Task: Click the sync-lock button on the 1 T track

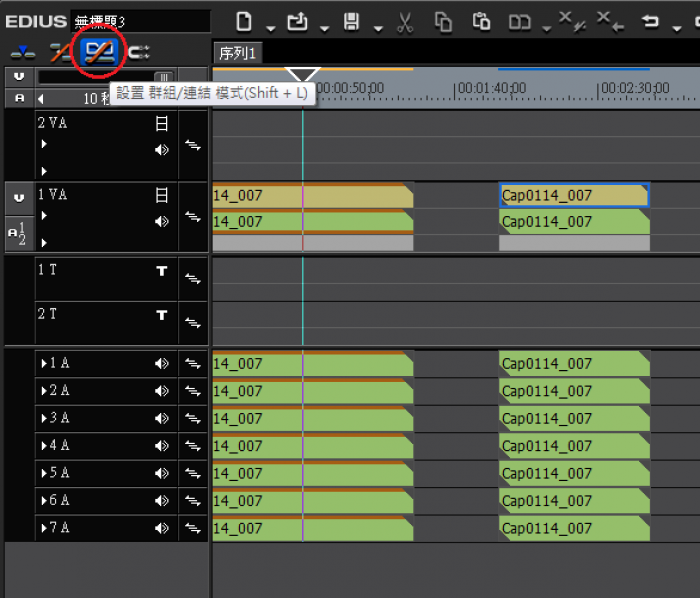Action: (x=192, y=279)
